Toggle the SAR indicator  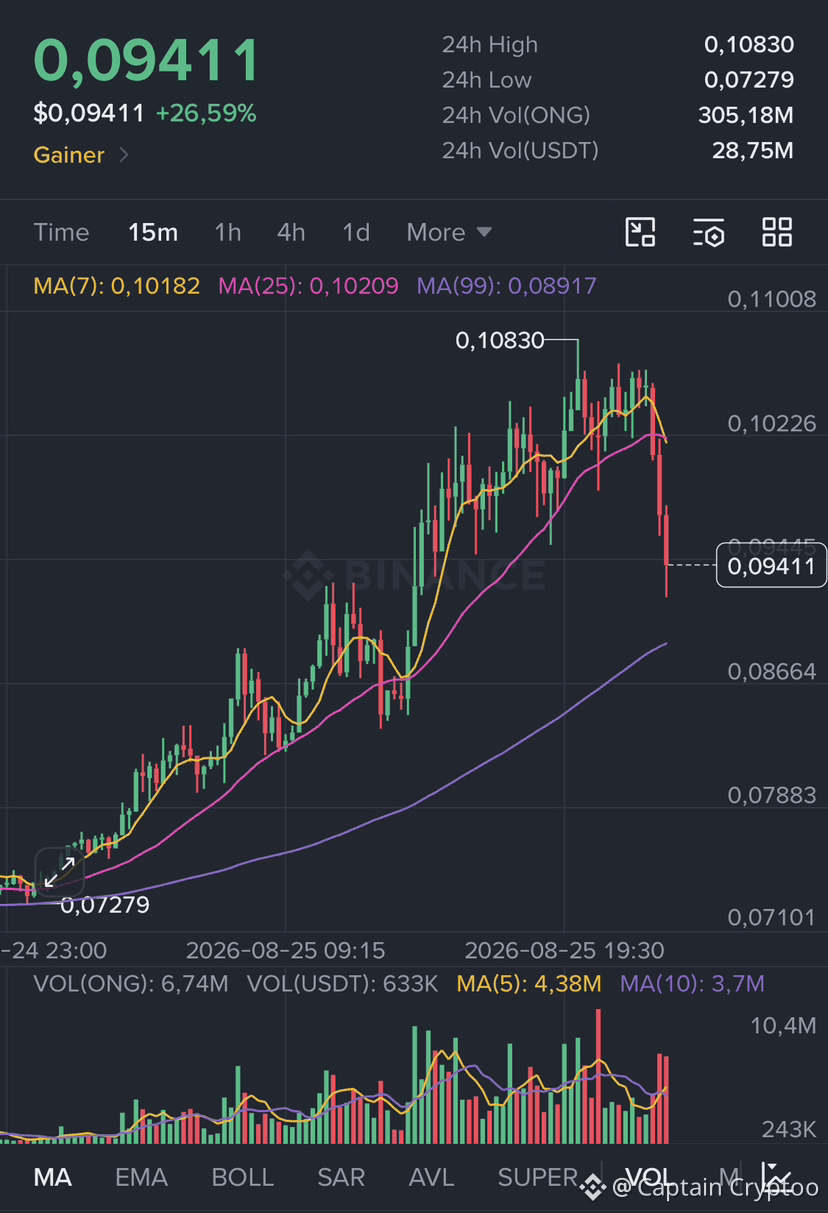point(341,1177)
